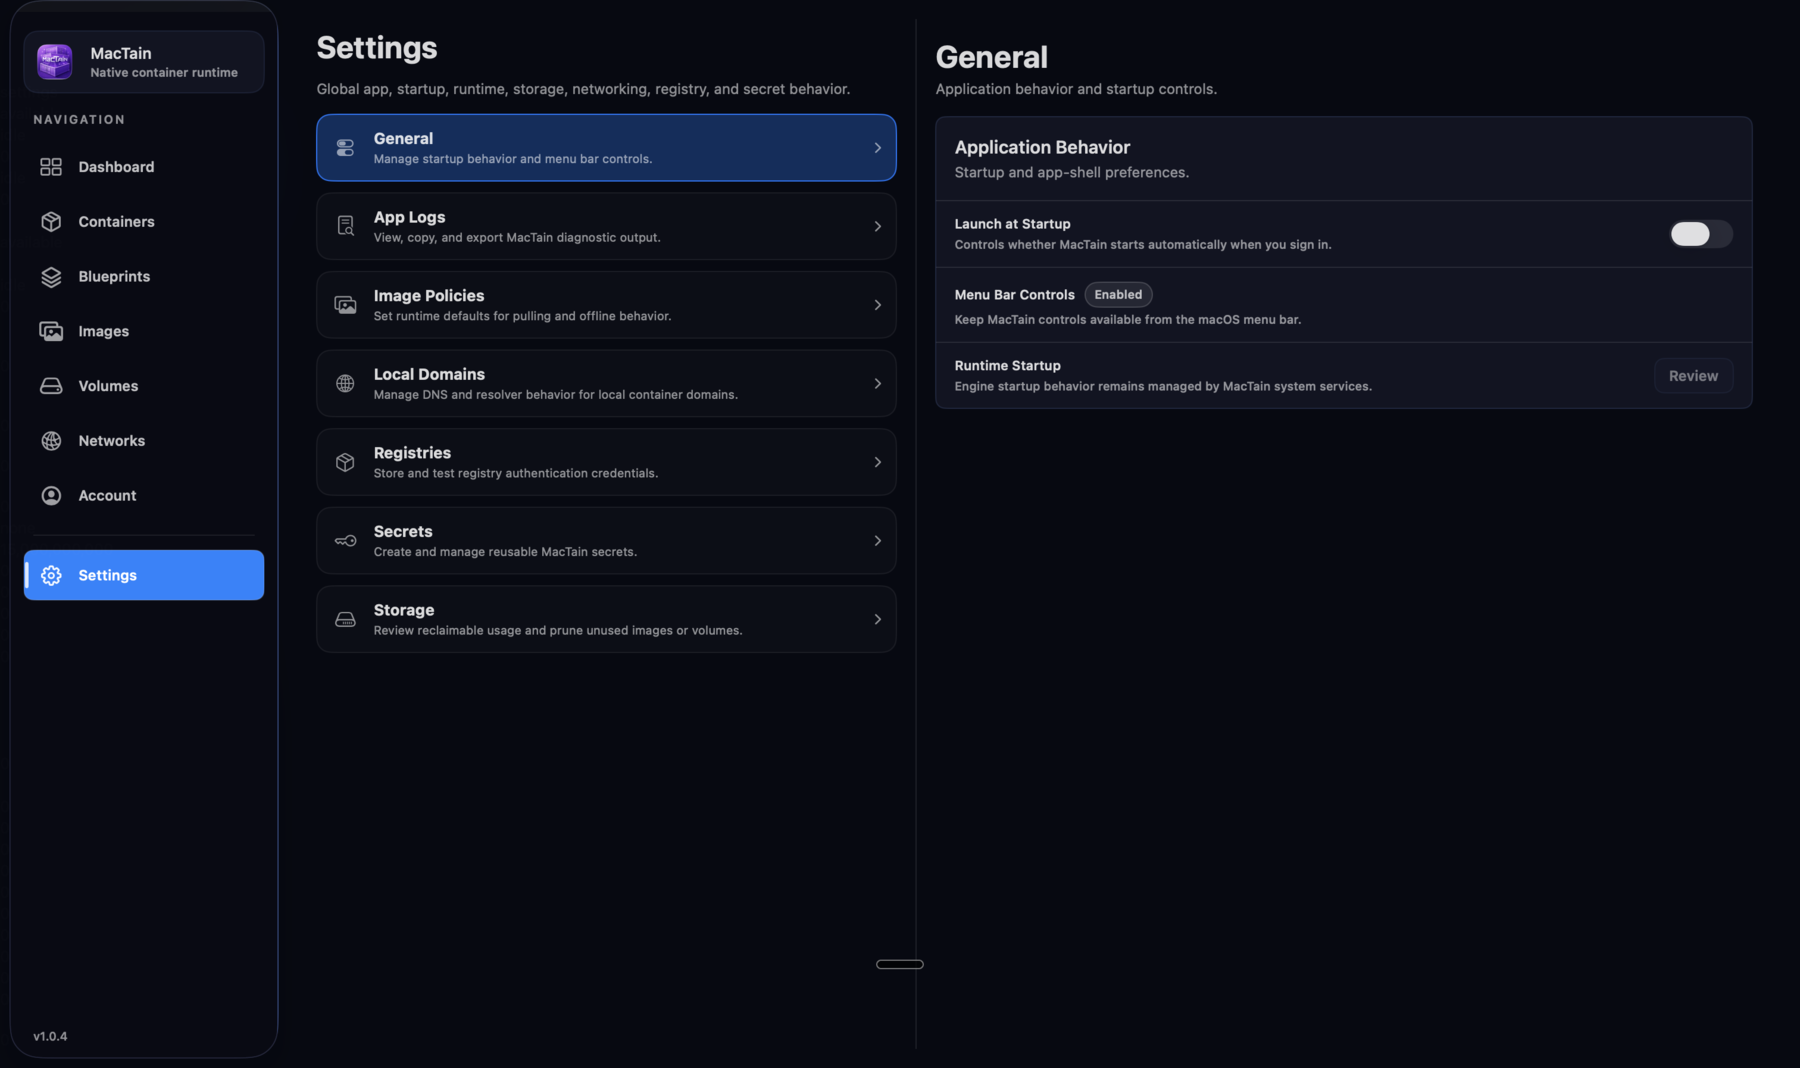The height and width of the screenshot is (1068, 1800).
Task: Click 'Set runtime defaults for pulling' description
Action: pyautogui.click(x=522, y=316)
